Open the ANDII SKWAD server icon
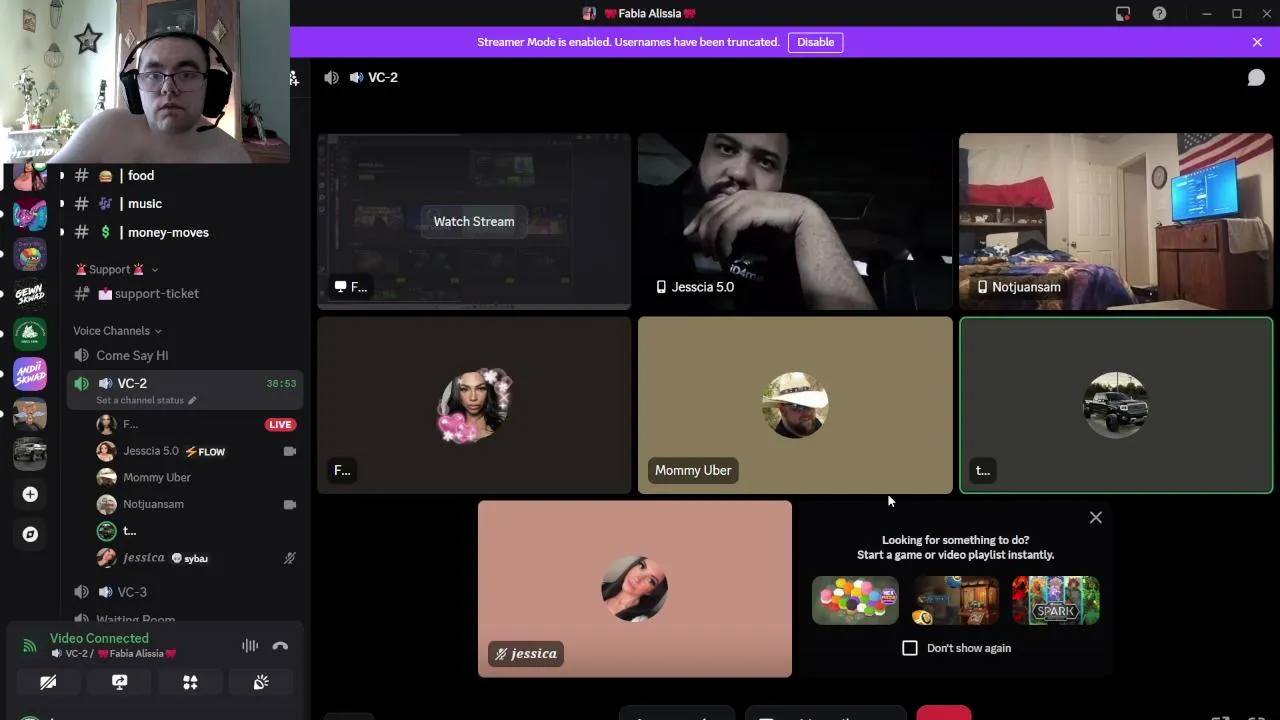The image size is (1280, 720). tap(30, 374)
